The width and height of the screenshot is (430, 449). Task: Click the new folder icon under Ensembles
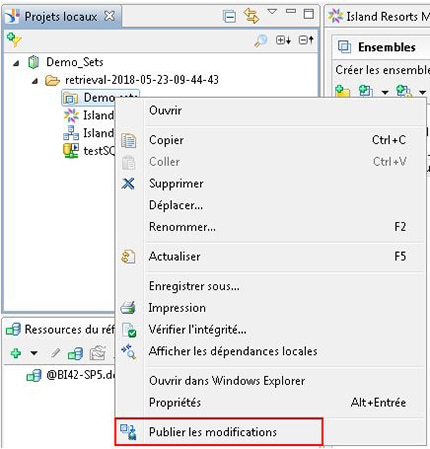[342, 91]
